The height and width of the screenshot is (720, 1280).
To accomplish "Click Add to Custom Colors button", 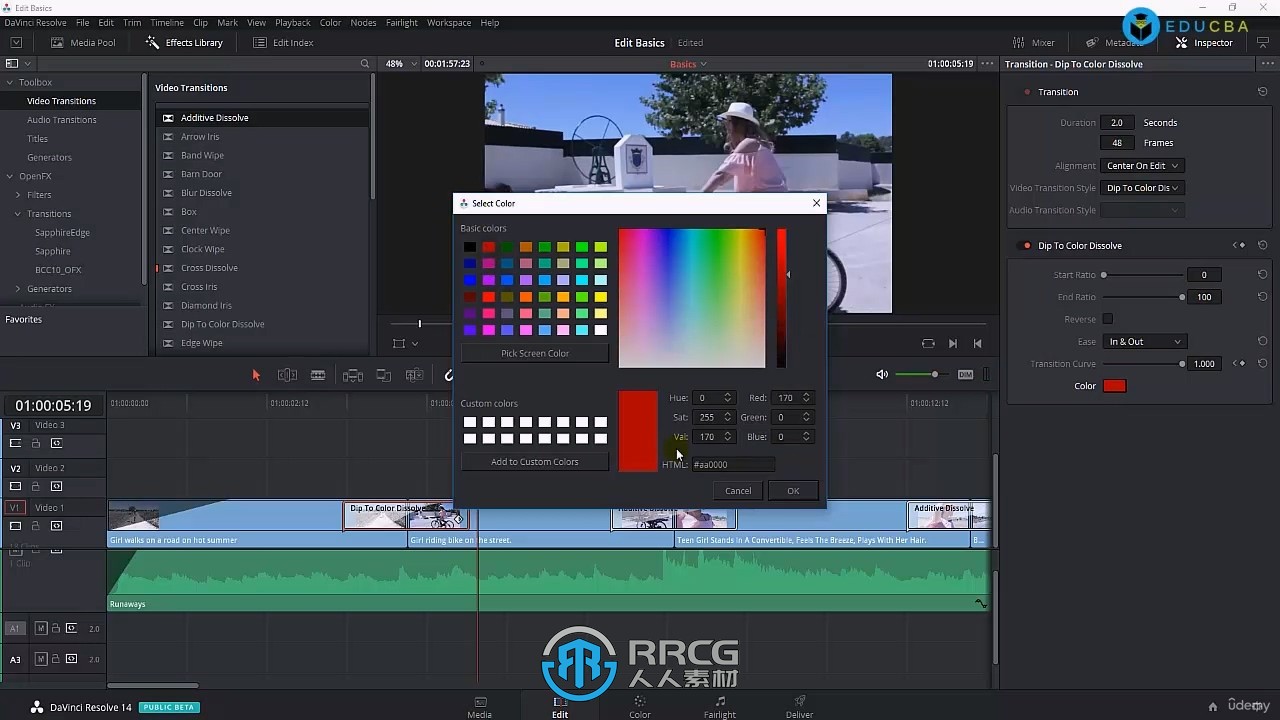I will coord(535,462).
